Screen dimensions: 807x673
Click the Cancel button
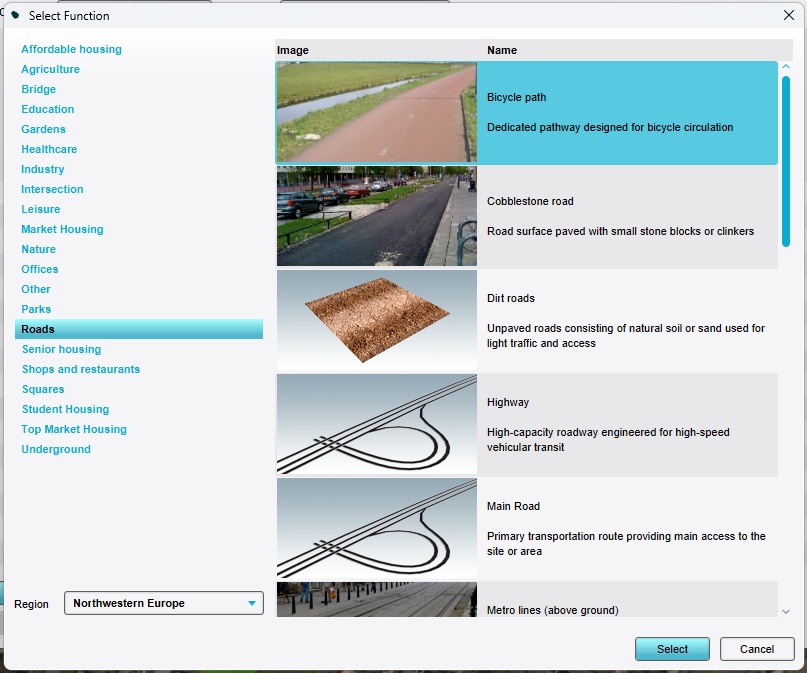click(x=757, y=649)
